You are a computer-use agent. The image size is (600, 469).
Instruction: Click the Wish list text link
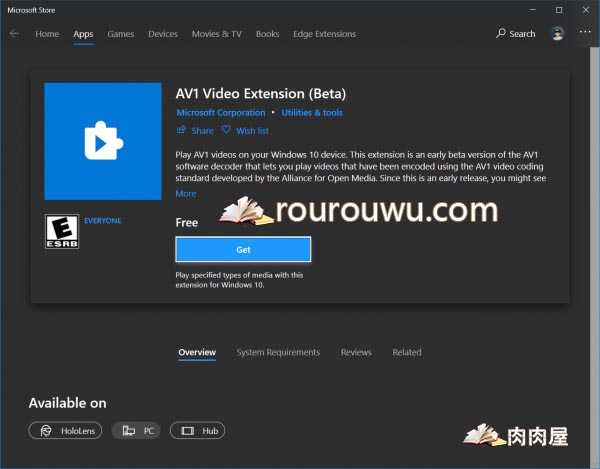tap(253, 131)
